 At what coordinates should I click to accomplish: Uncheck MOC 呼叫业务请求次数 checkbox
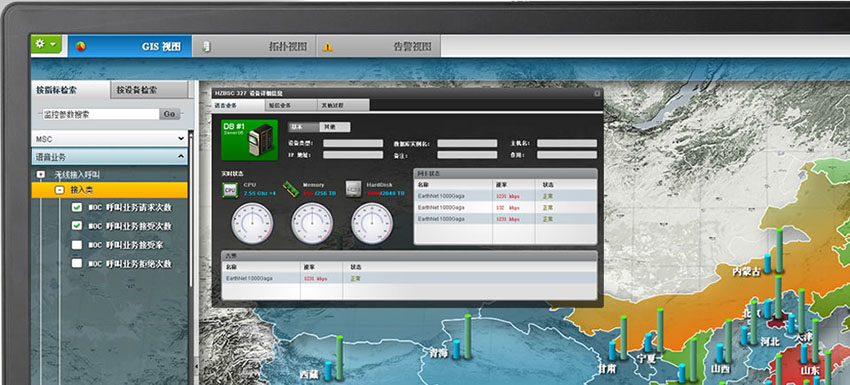[77, 208]
